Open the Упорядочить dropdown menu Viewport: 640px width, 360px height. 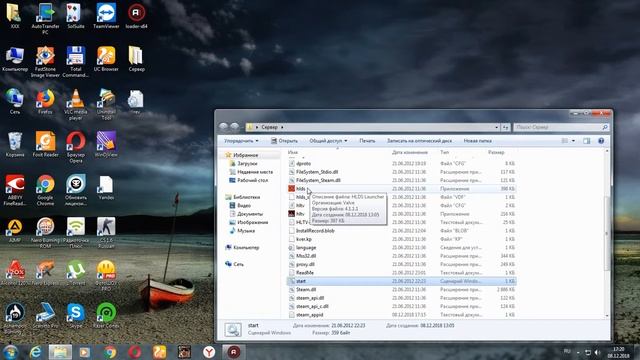241,140
